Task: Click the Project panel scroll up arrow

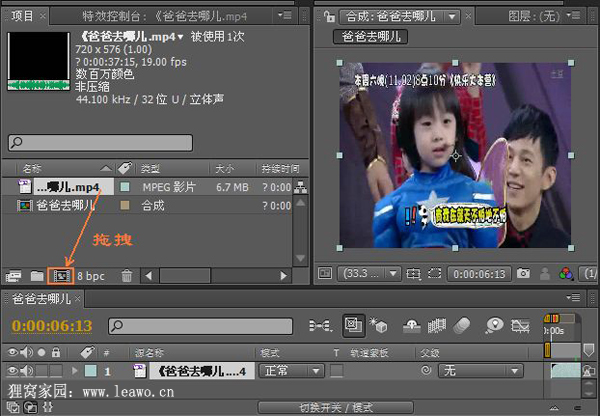Action: 301,203
